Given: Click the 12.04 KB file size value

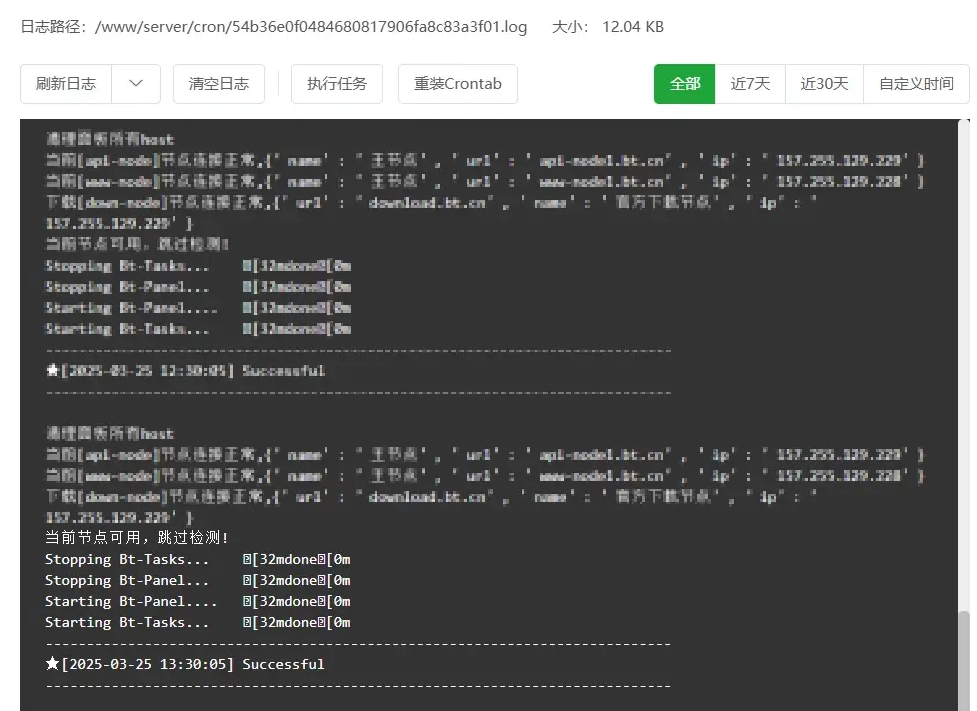Looking at the screenshot, I should point(633,27).
